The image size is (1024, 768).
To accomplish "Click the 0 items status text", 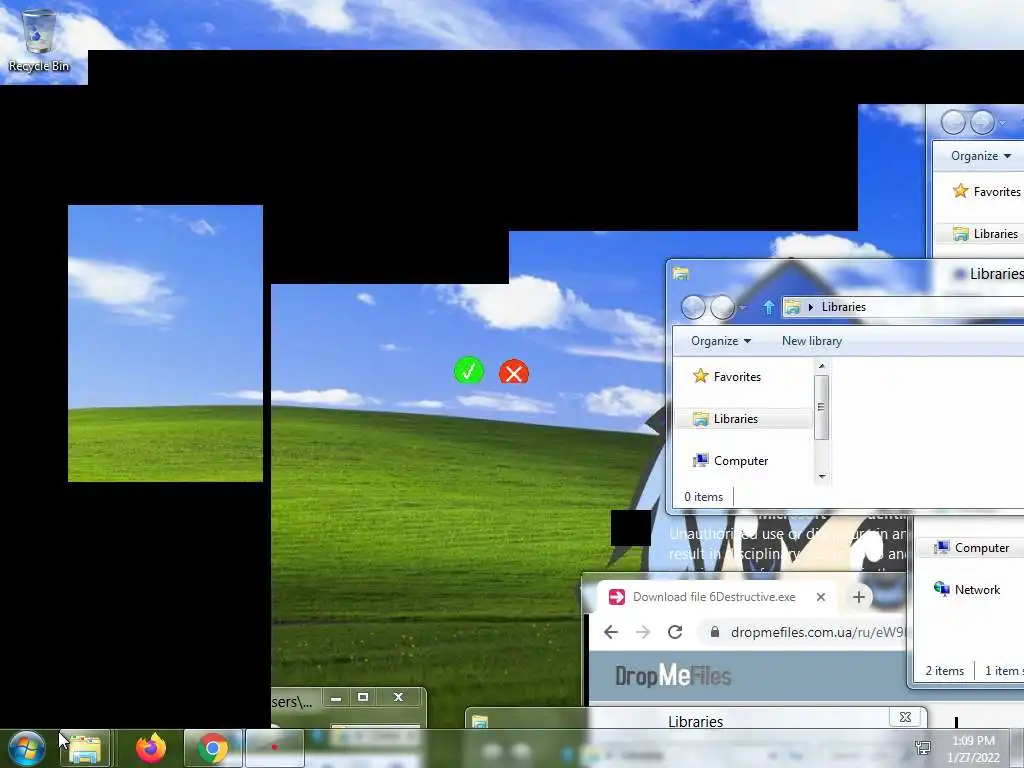I will [x=703, y=497].
